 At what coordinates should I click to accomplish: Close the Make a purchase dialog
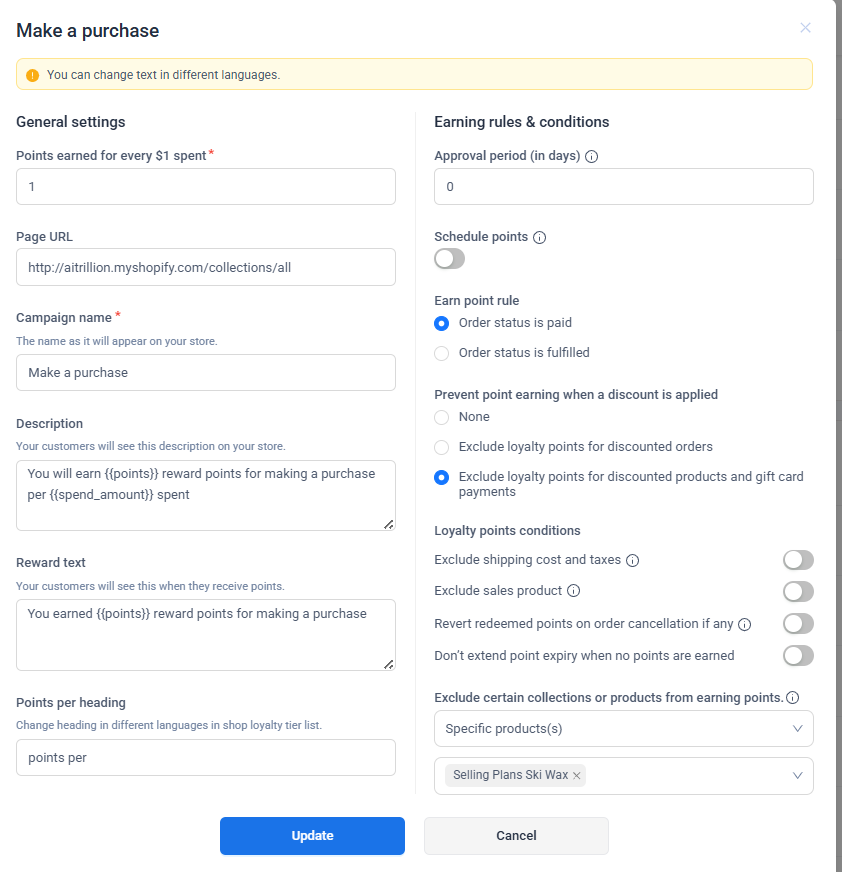pos(805,28)
